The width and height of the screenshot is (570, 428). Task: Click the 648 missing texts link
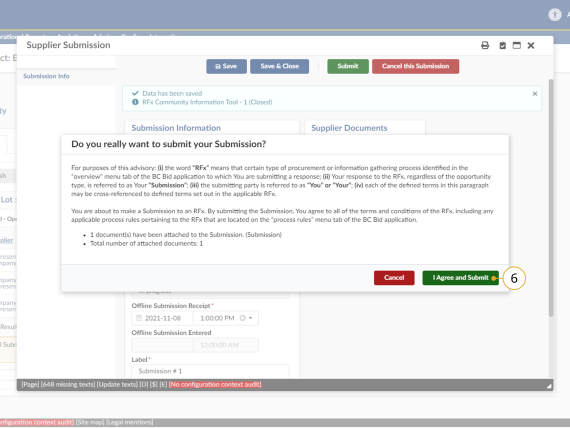click(68, 384)
